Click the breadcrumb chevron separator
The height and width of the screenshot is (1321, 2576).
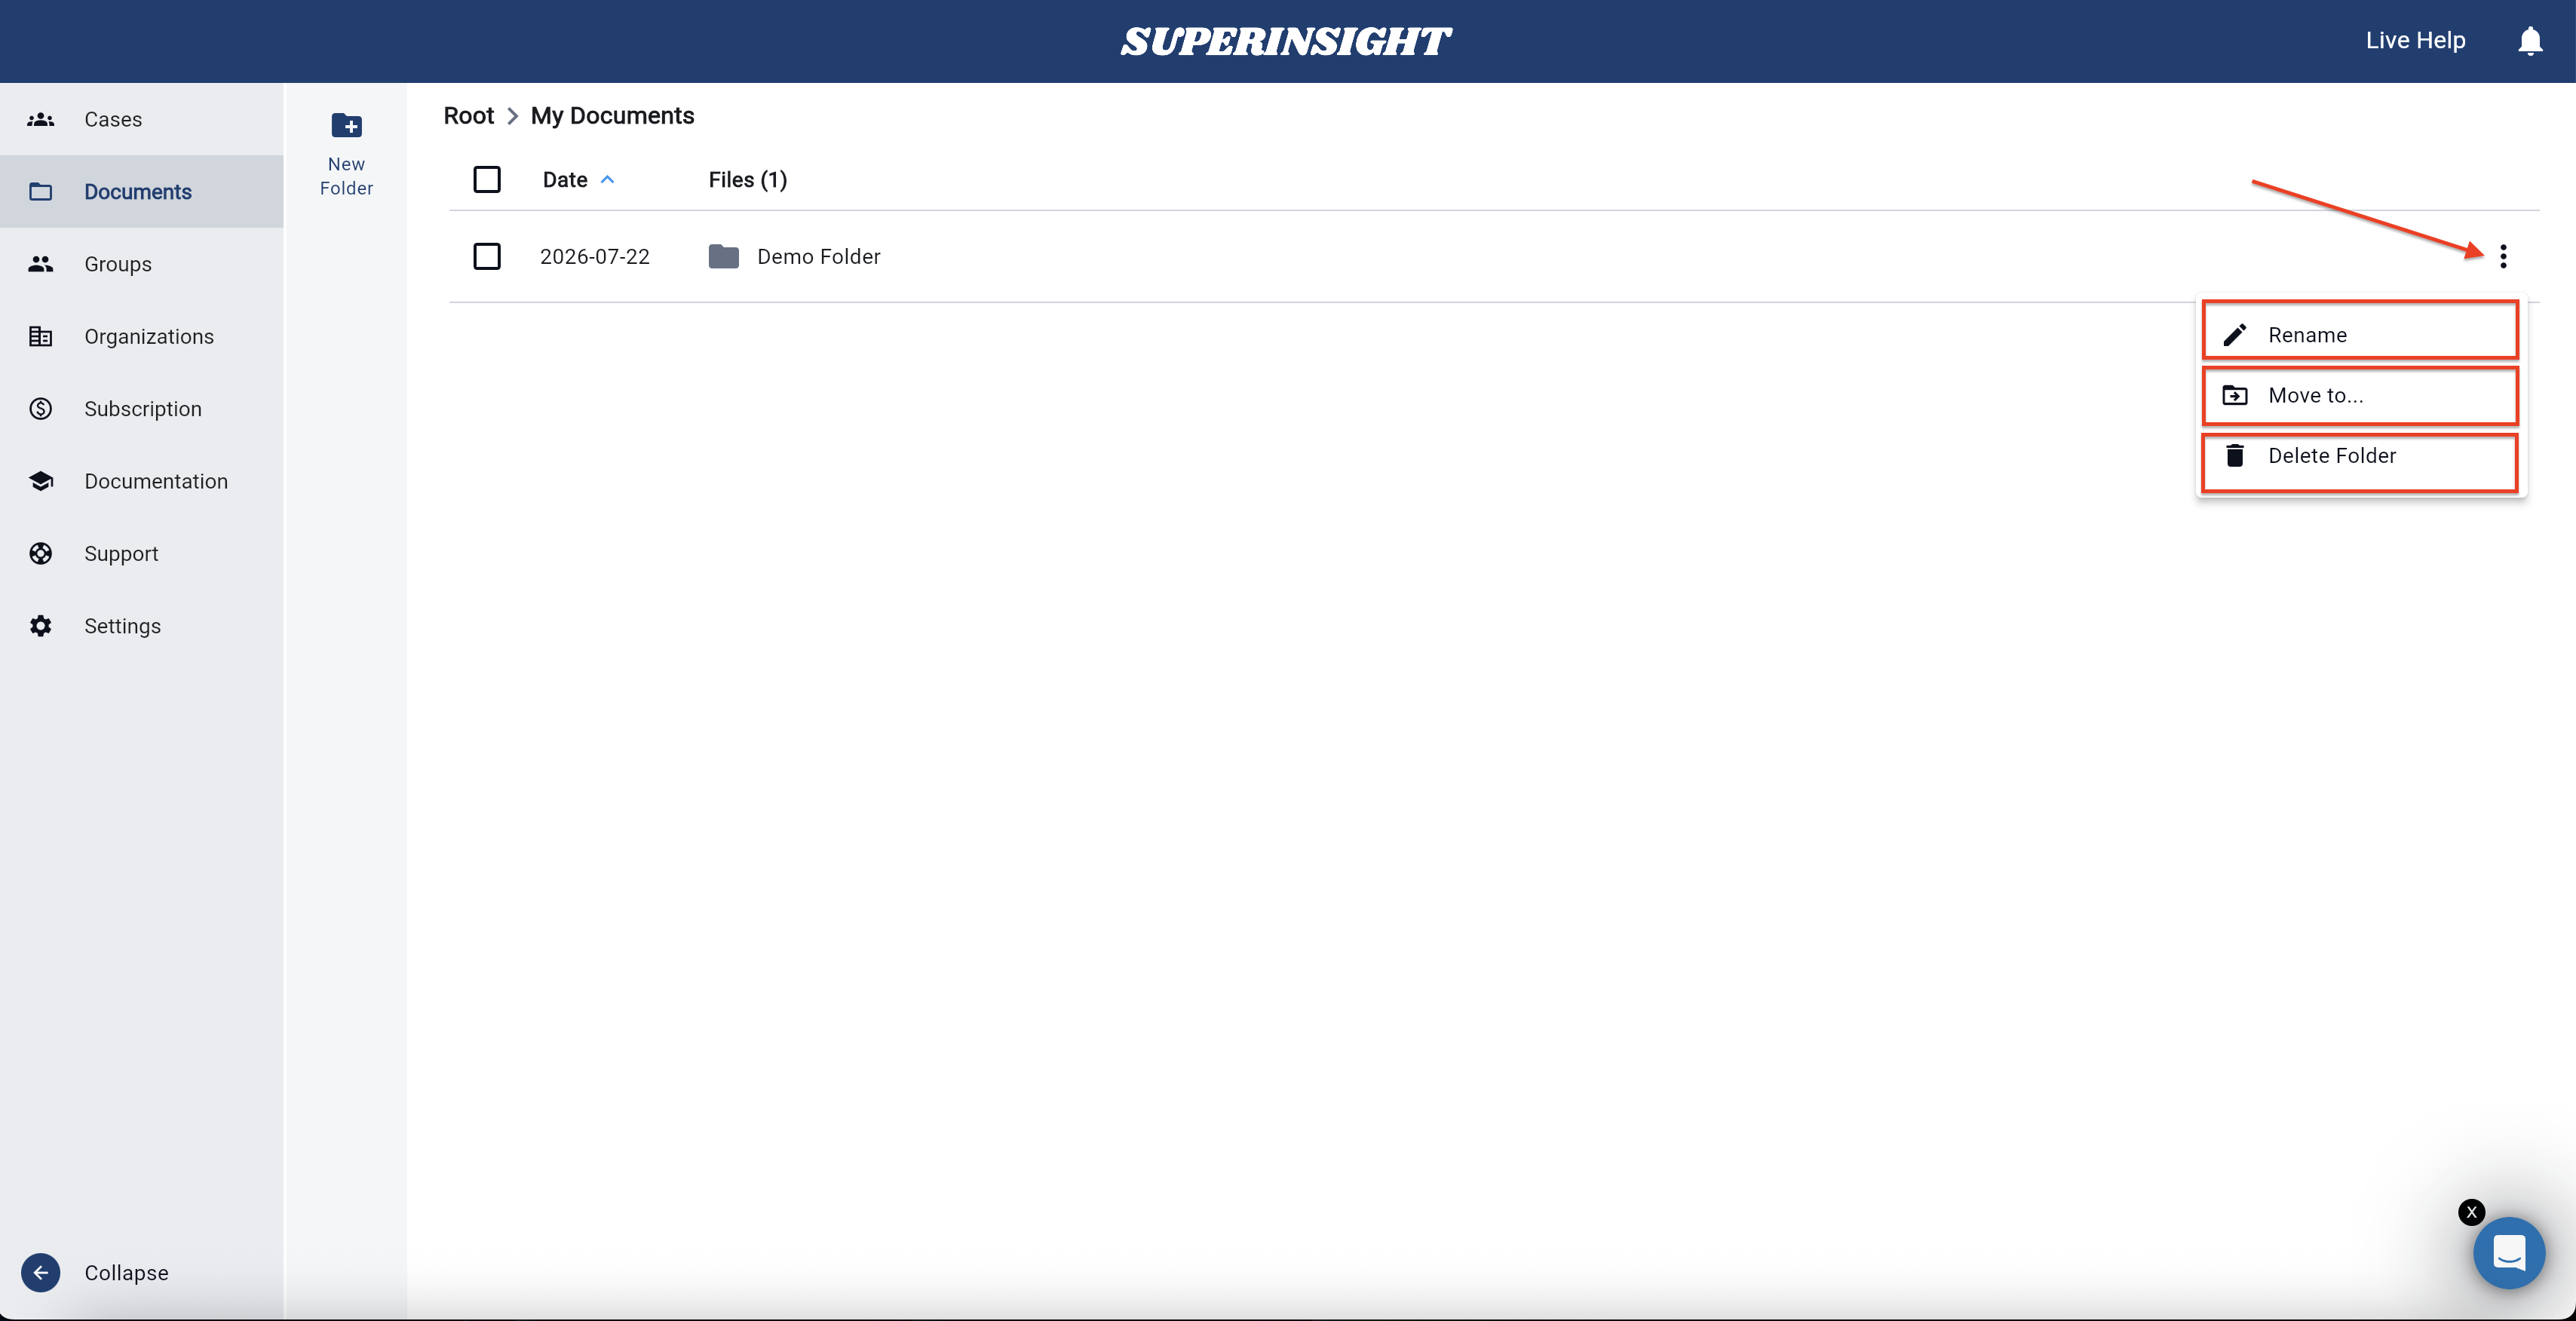point(512,116)
